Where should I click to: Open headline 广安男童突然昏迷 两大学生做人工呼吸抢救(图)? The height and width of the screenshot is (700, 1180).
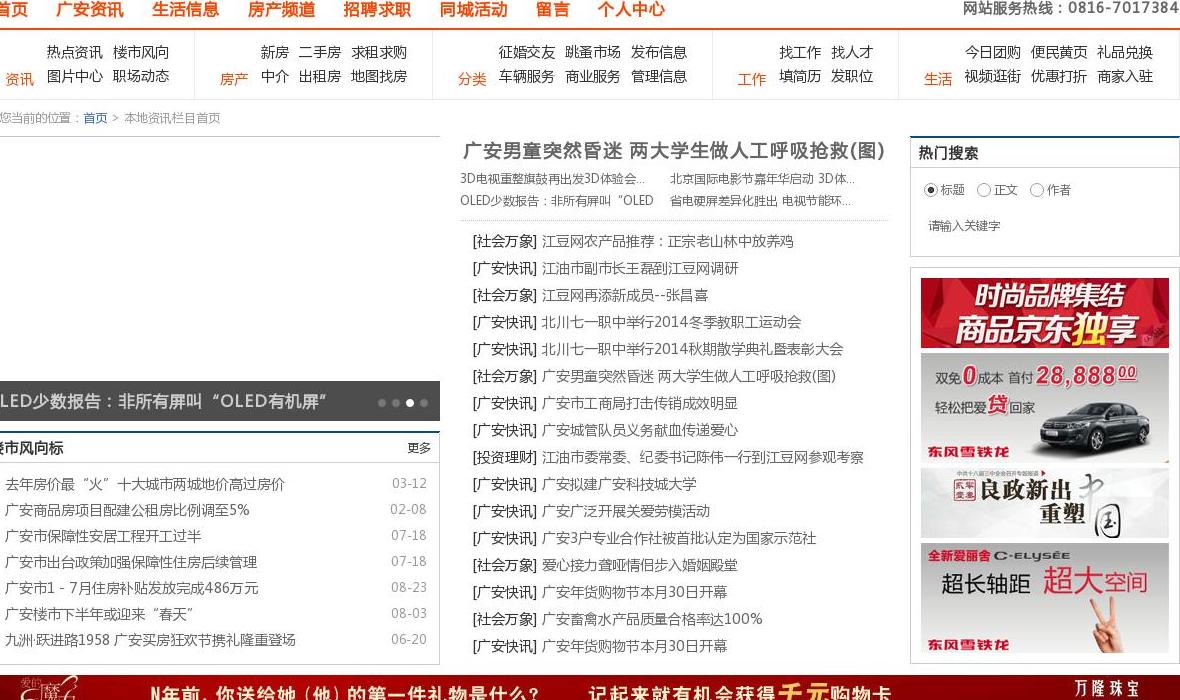pyautogui.click(x=674, y=151)
